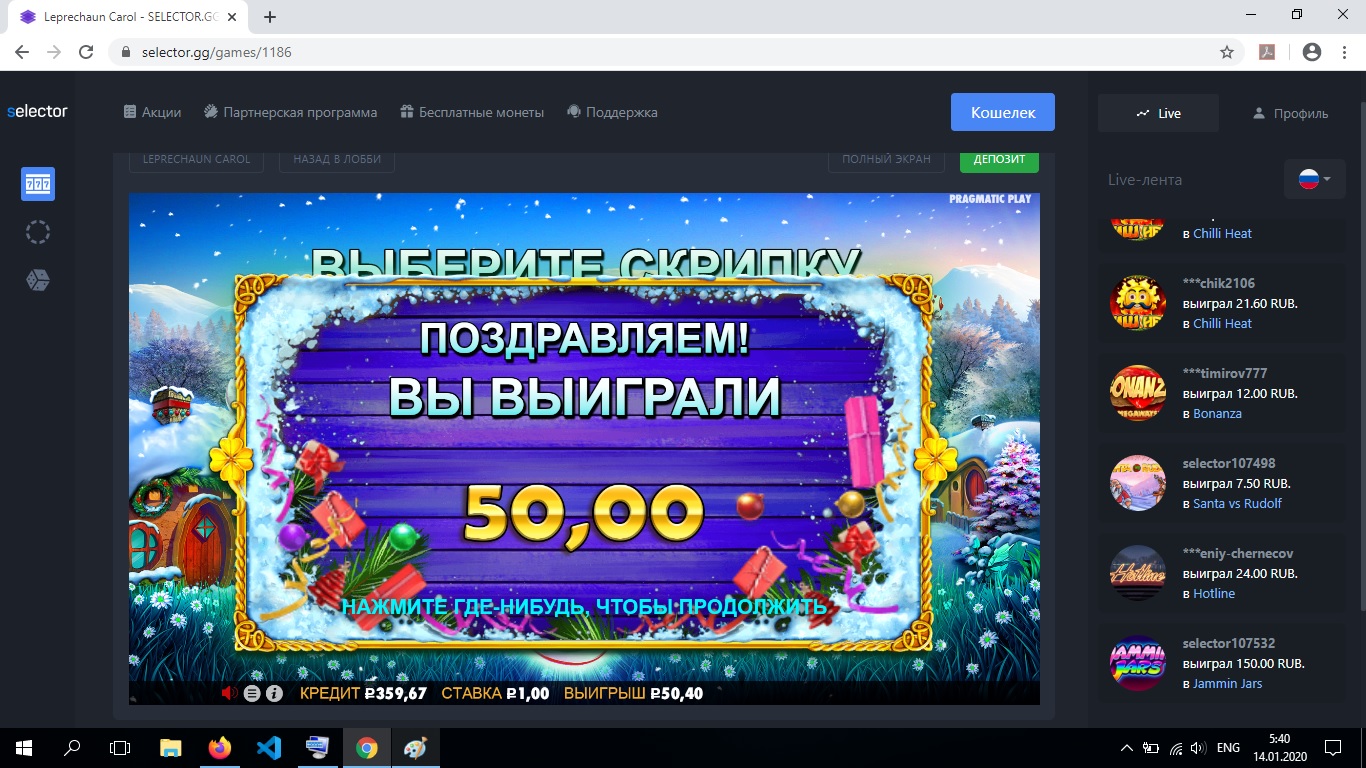Open Visual Studio Code from the taskbar
This screenshot has height=768, width=1366.
[x=269, y=748]
